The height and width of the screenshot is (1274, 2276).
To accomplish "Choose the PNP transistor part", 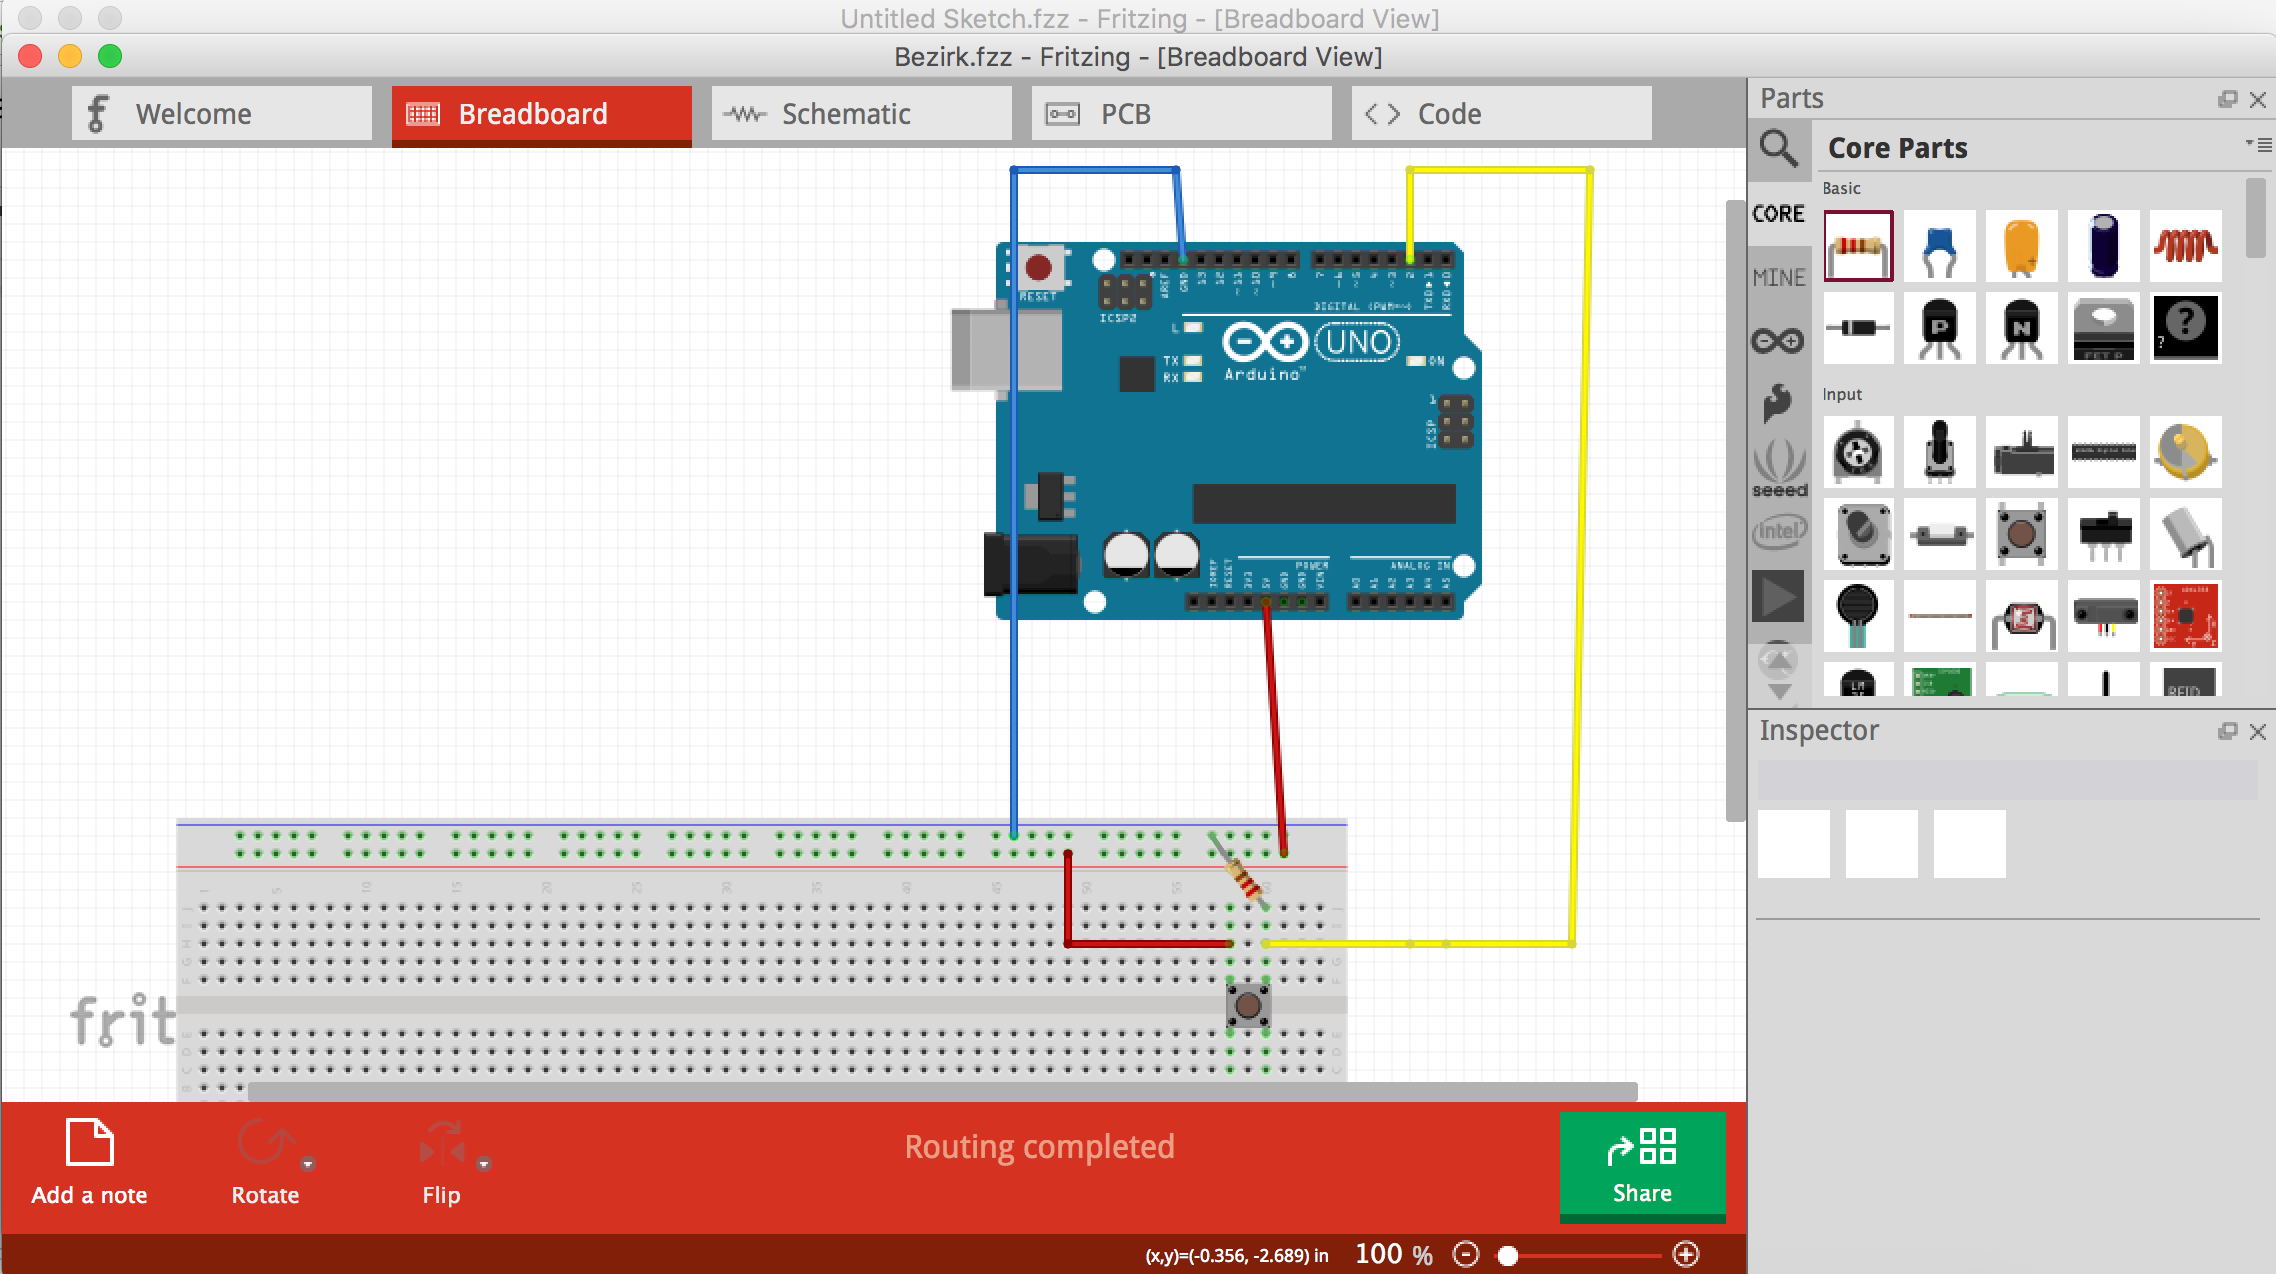I will coord(1940,327).
